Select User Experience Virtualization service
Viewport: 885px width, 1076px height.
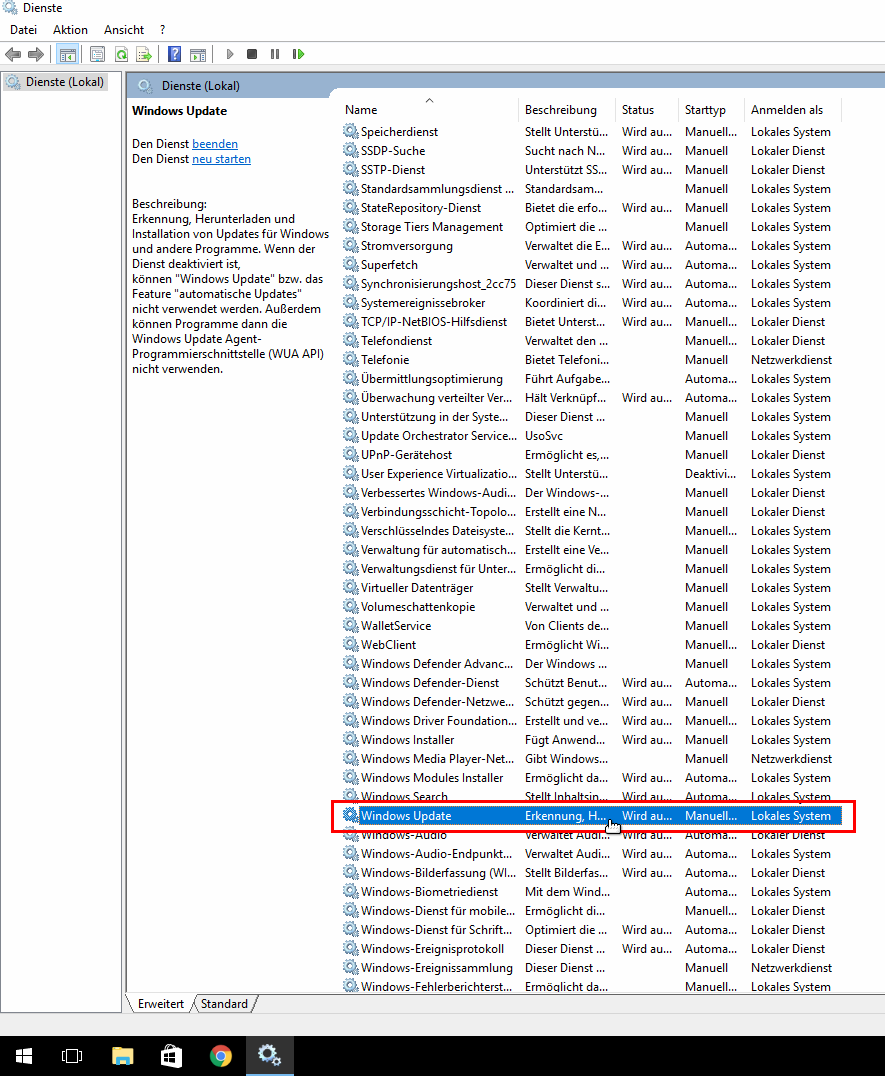[x=591, y=473]
